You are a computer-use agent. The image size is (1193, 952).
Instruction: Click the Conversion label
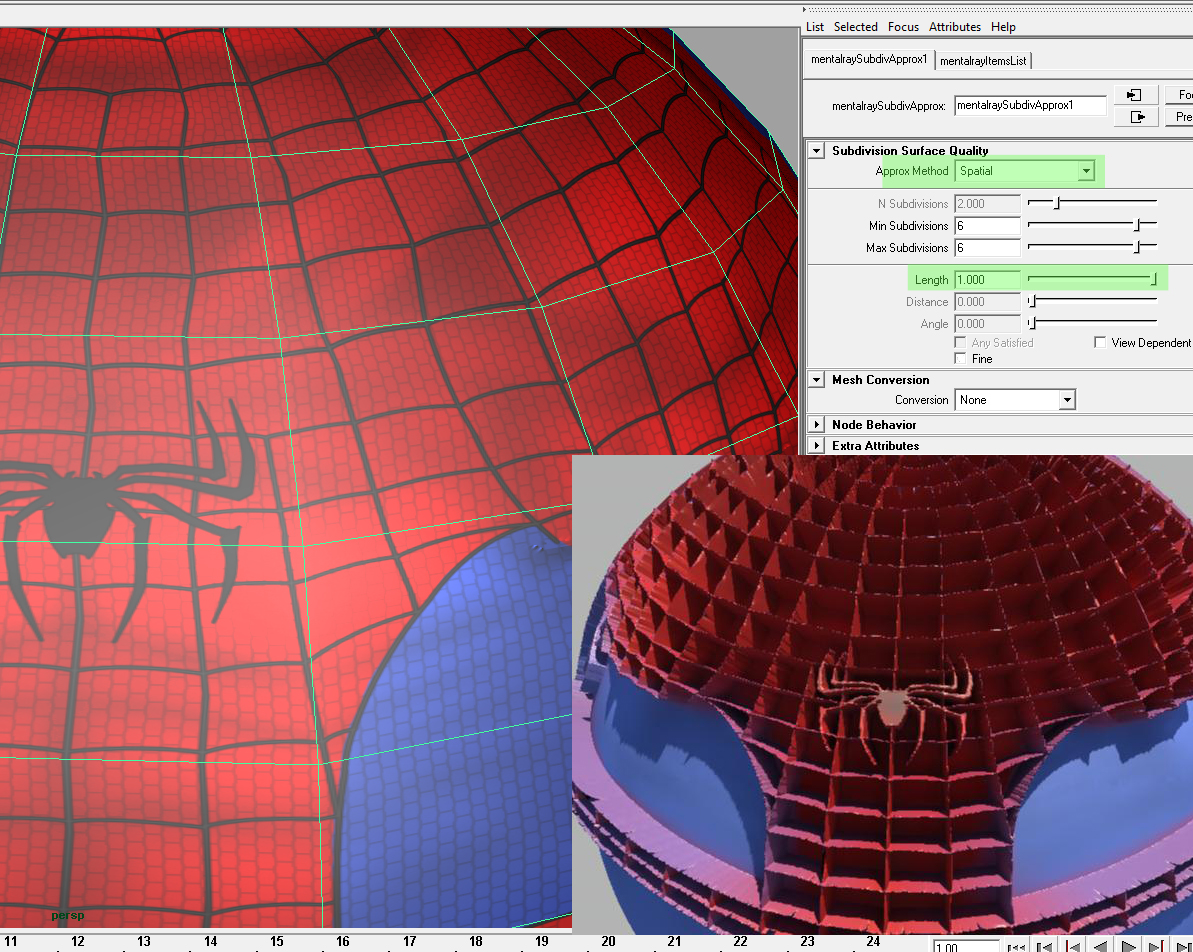pos(921,400)
